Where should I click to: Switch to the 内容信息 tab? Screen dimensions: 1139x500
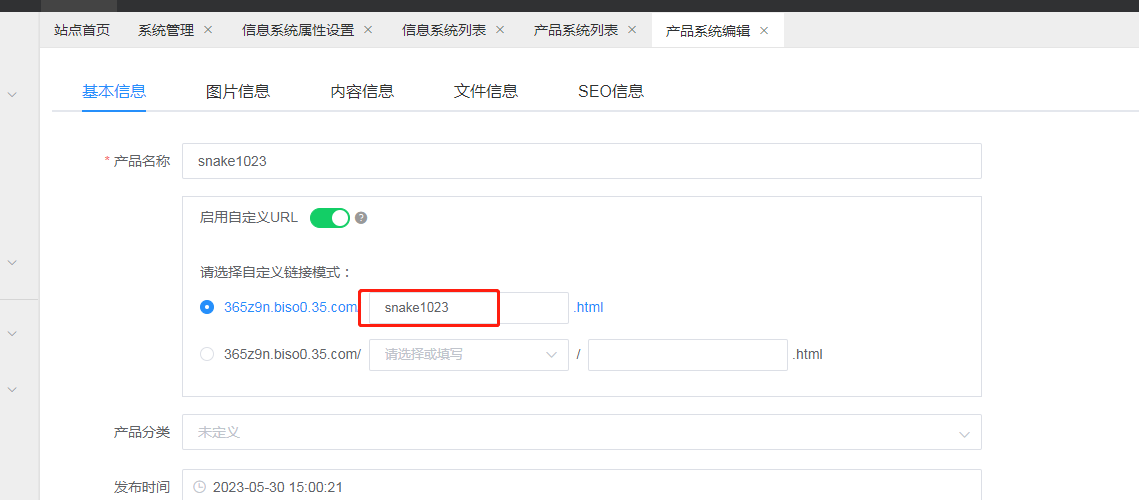point(362,91)
